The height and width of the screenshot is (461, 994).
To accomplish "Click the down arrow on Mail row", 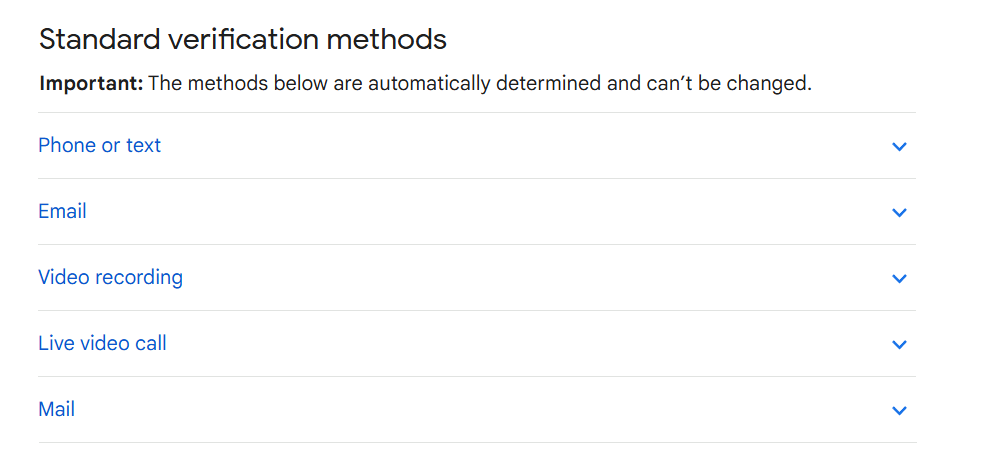I will (899, 411).
